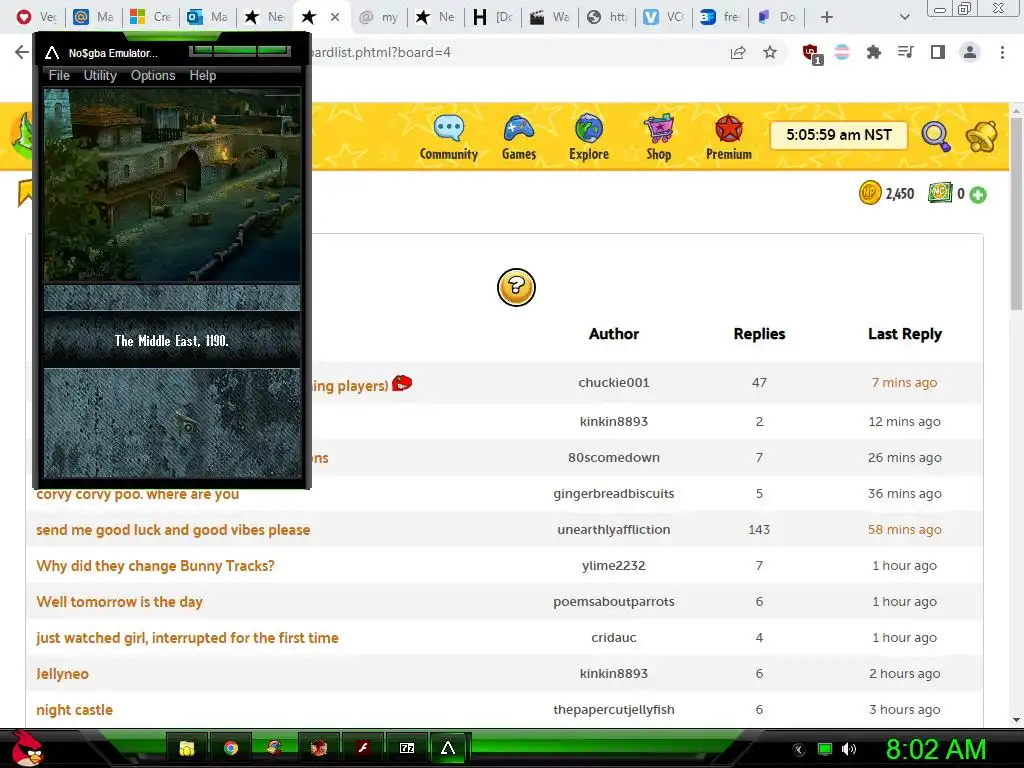Image resolution: width=1024 pixels, height=768 pixels.
Task: Click the '7 mins ago' last reply
Action: [x=904, y=382]
